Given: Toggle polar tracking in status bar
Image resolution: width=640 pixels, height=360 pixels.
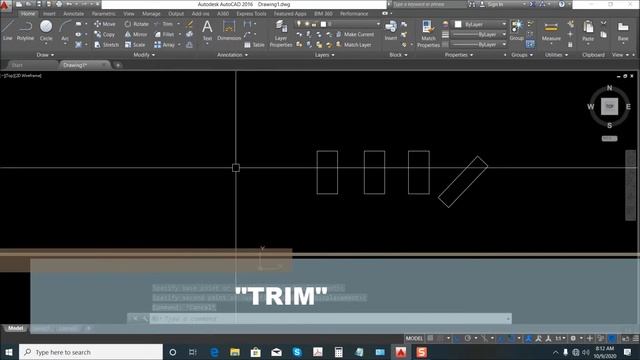Looking at the screenshot, I should [468, 338].
